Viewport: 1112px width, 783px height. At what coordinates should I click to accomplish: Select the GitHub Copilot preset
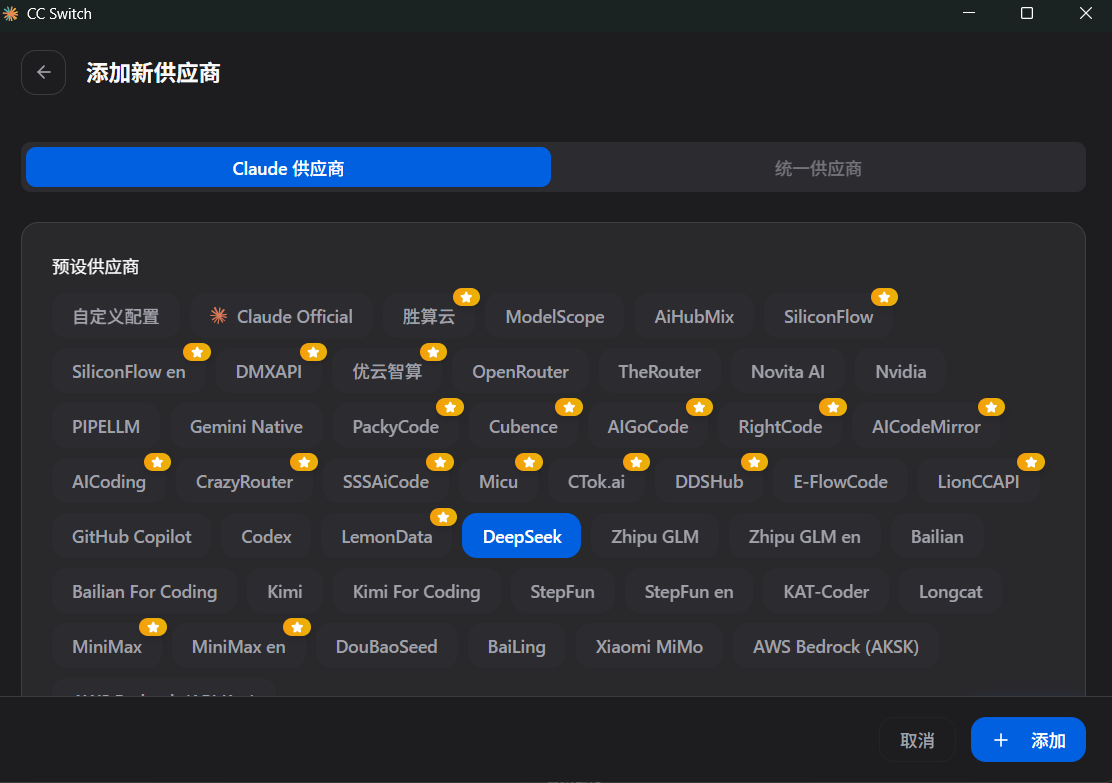click(x=131, y=536)
